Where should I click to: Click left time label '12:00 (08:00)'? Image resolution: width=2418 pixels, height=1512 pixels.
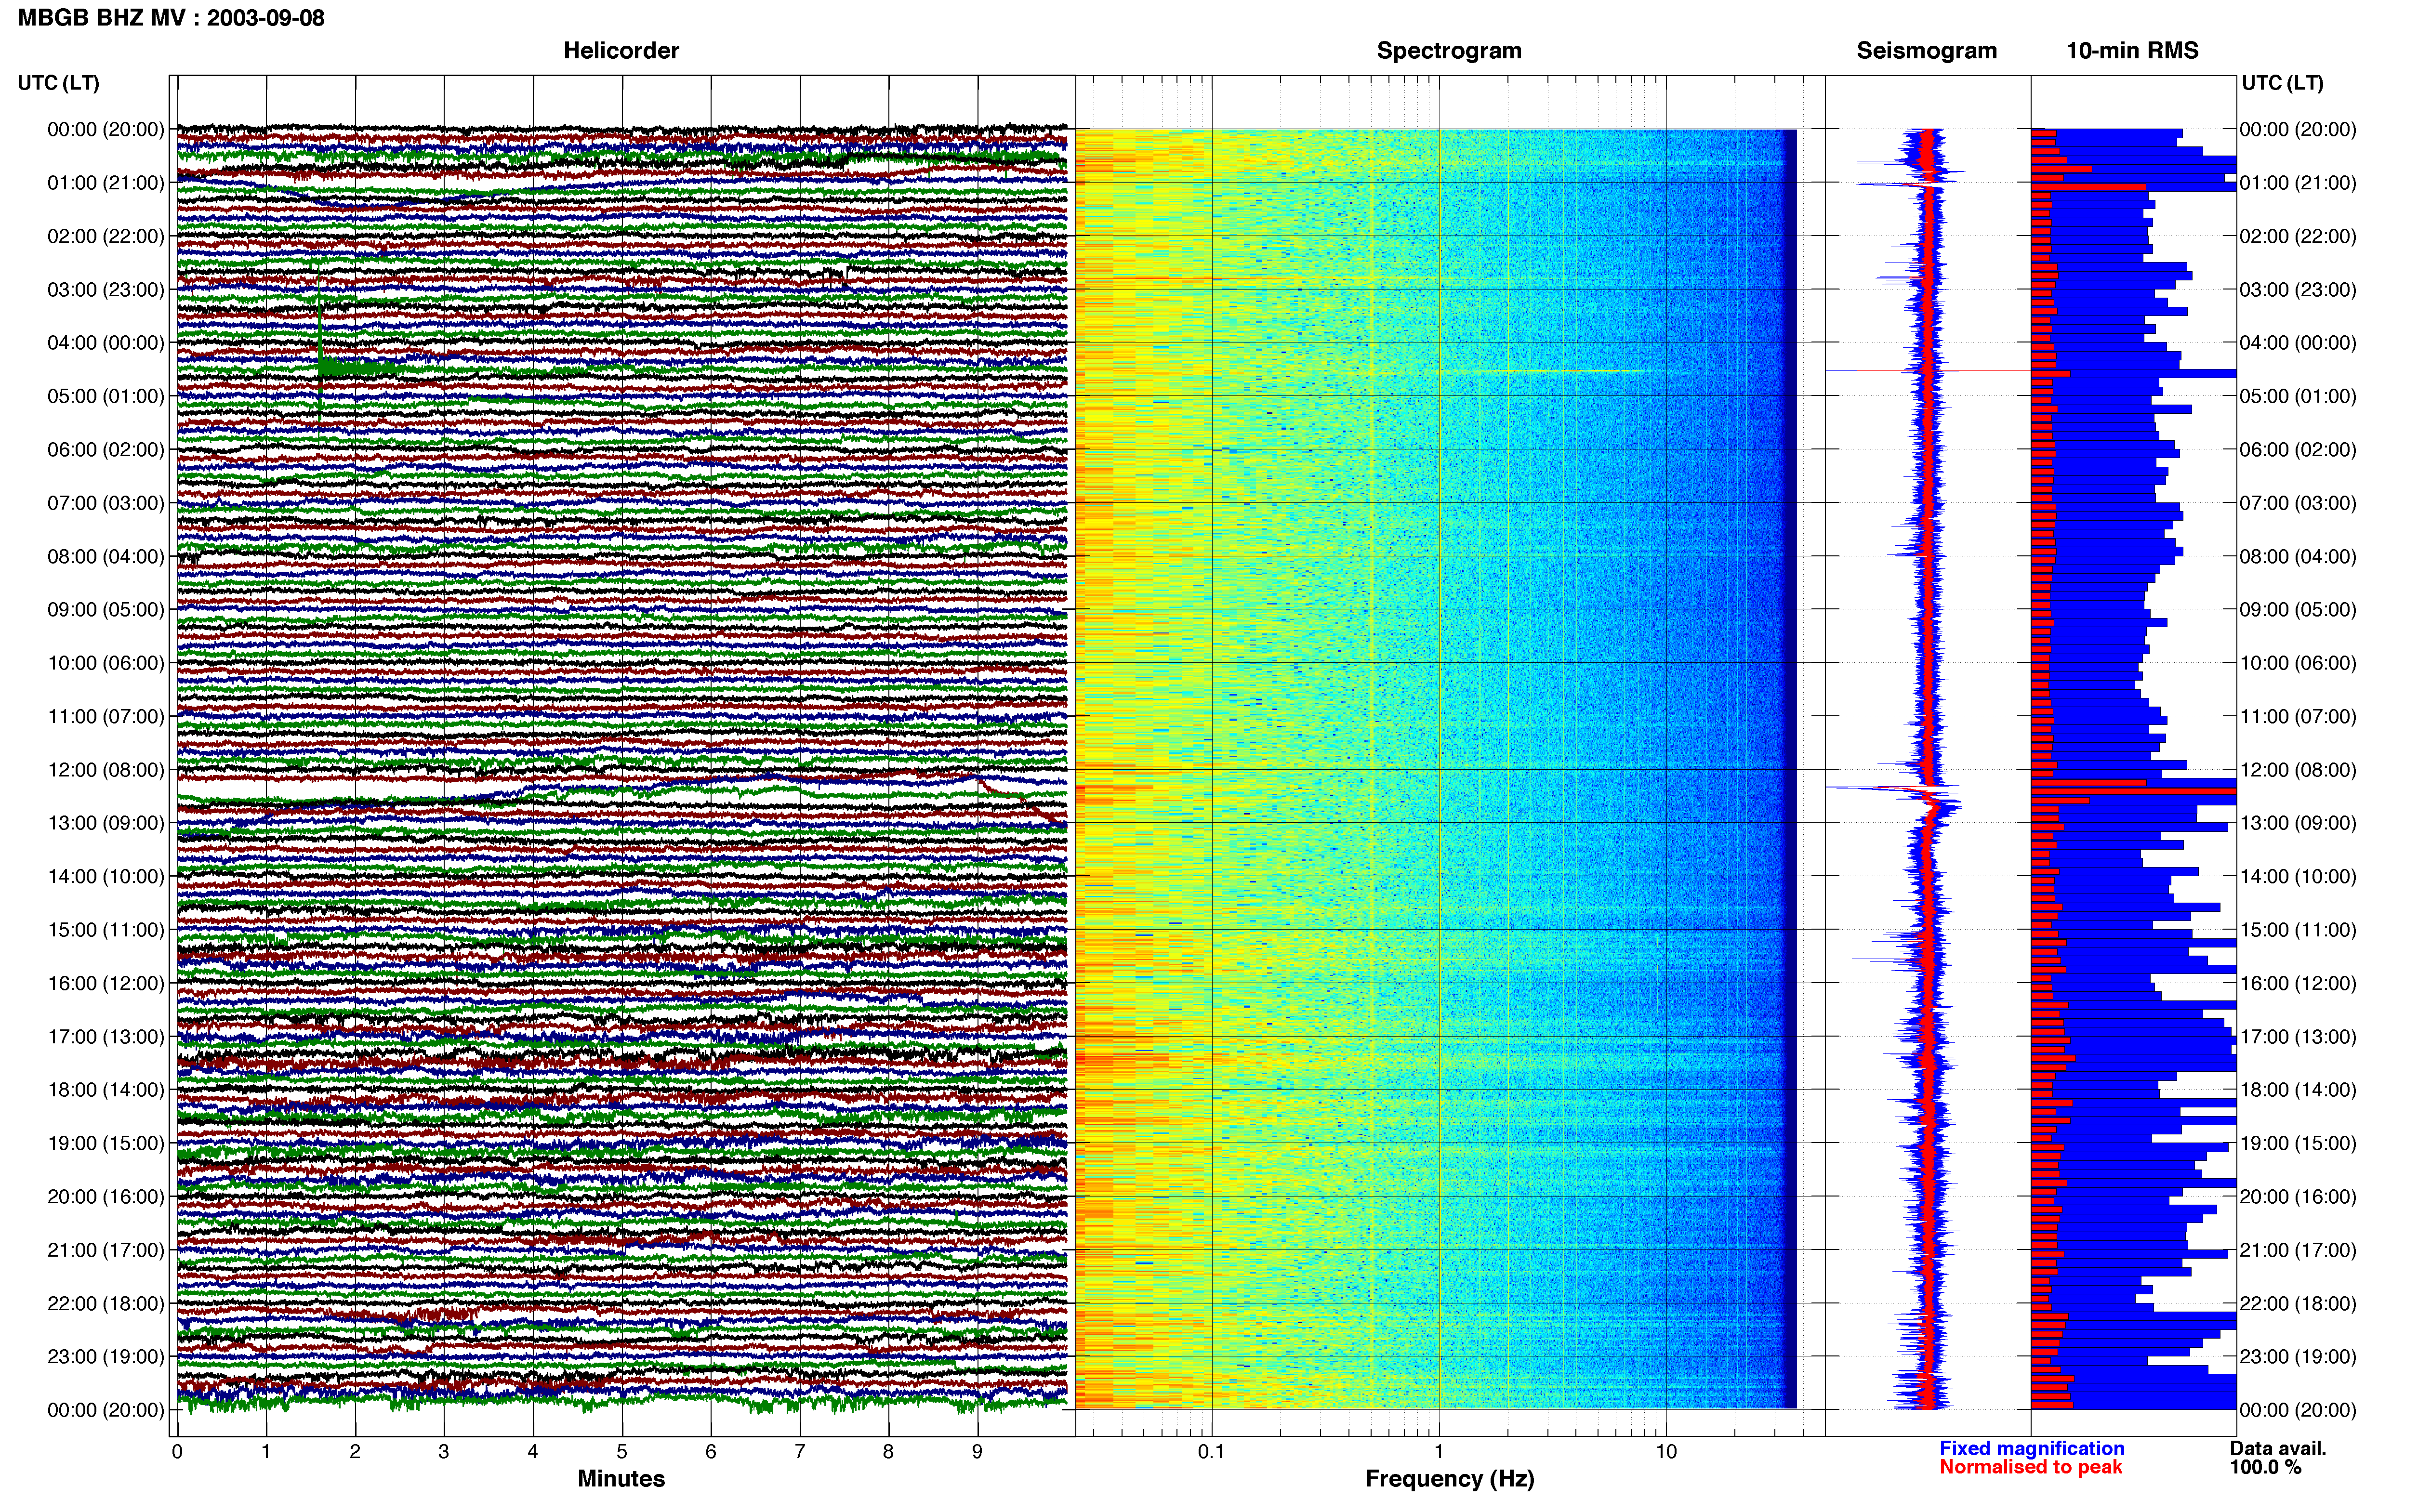[106, 770]
